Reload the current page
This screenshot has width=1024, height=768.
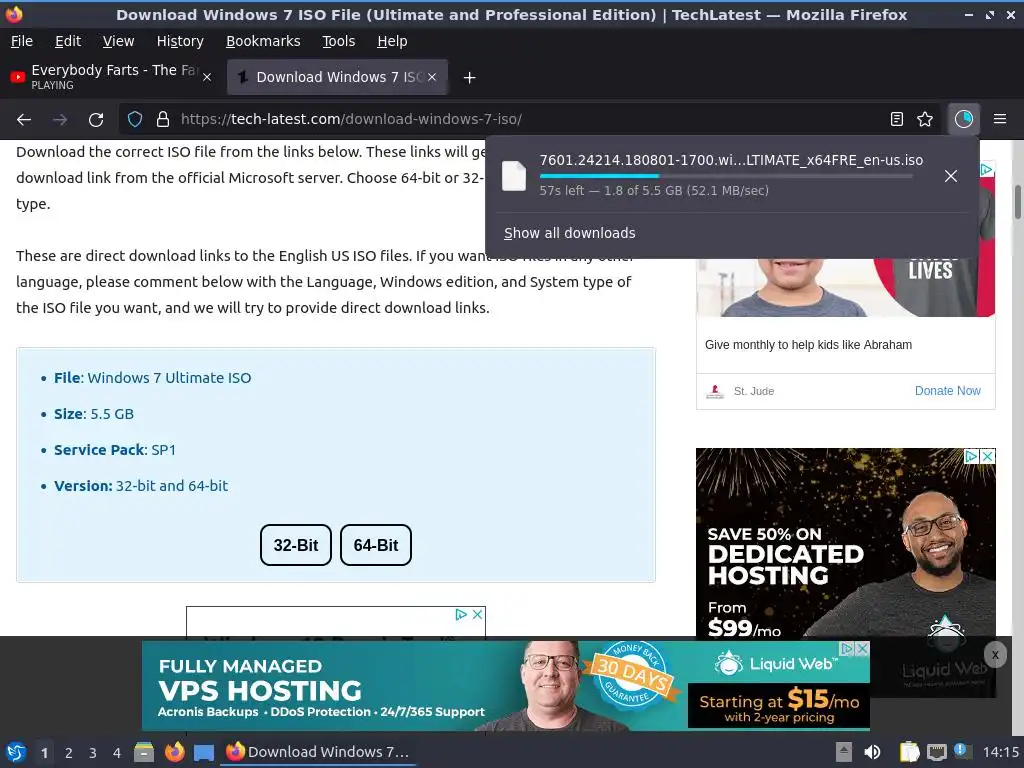[x=96, y=120]
